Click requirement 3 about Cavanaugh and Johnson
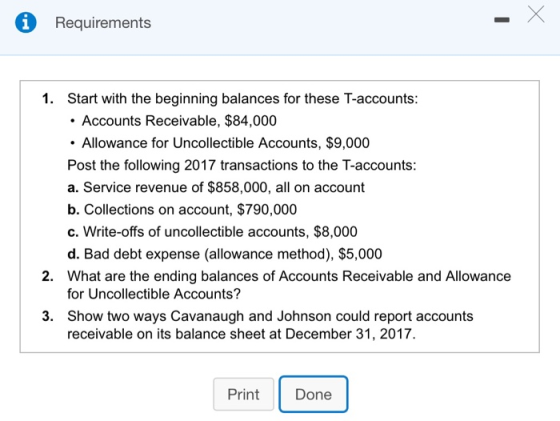The height and width of the screenshot is (421, 560). click(x=270, y=325)
